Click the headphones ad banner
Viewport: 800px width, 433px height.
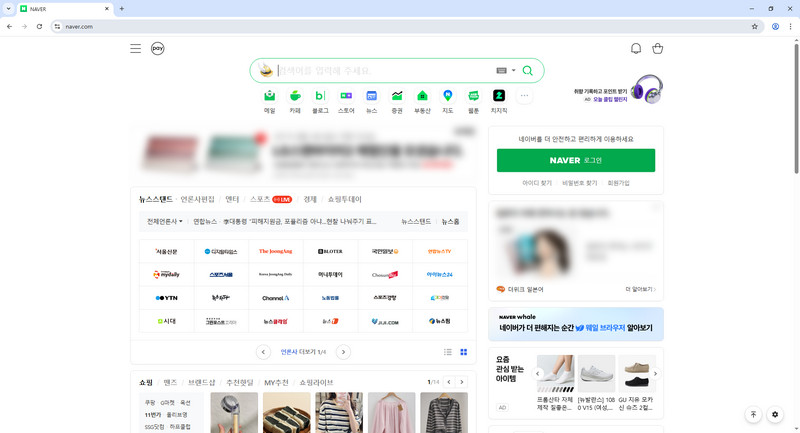pyautogui.click(x=618, y=90)
